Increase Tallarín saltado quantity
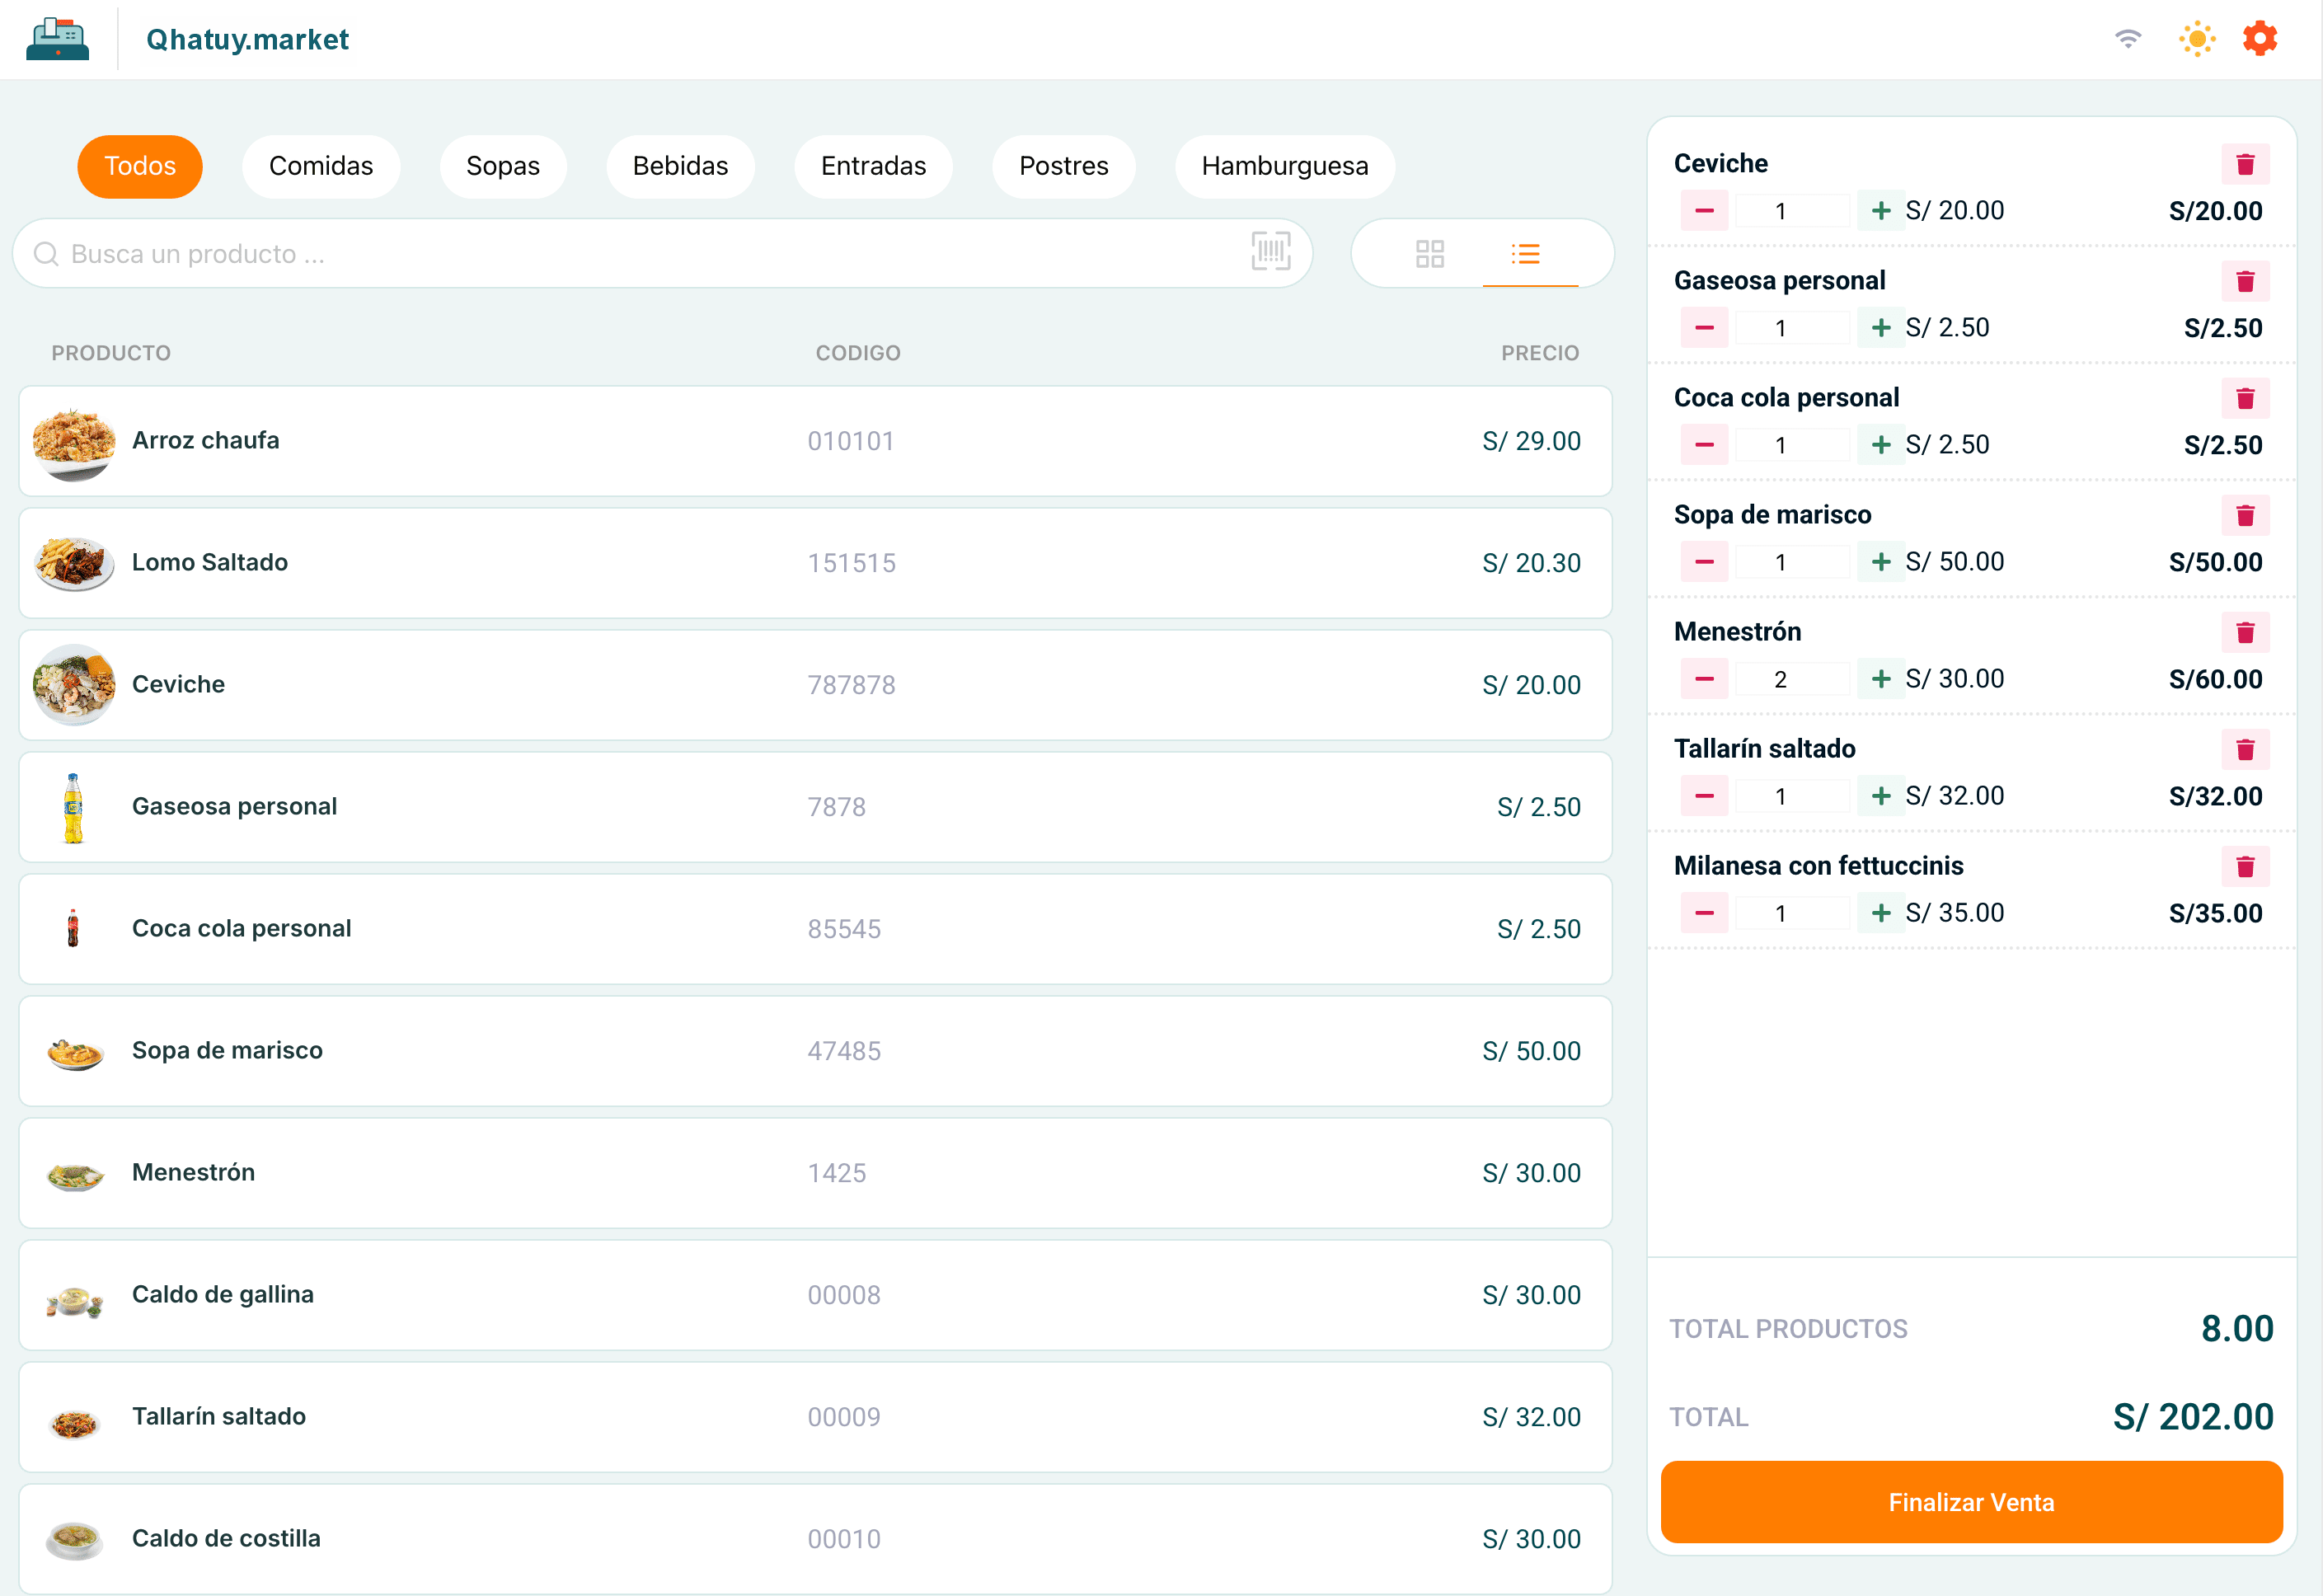Image resolution: width=2323 pixels, height=1596 pixels. [1880, 795]
